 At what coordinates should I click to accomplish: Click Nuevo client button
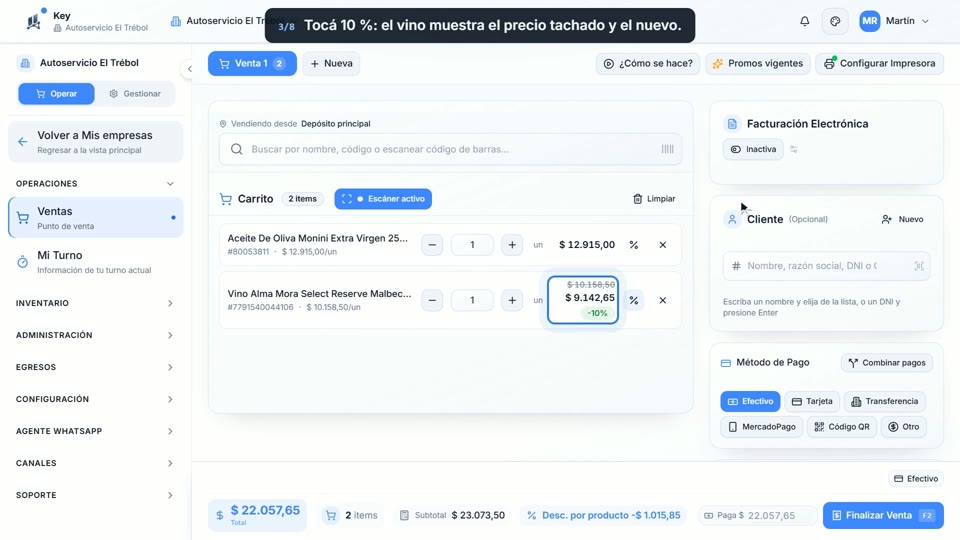tap(902, 219)
